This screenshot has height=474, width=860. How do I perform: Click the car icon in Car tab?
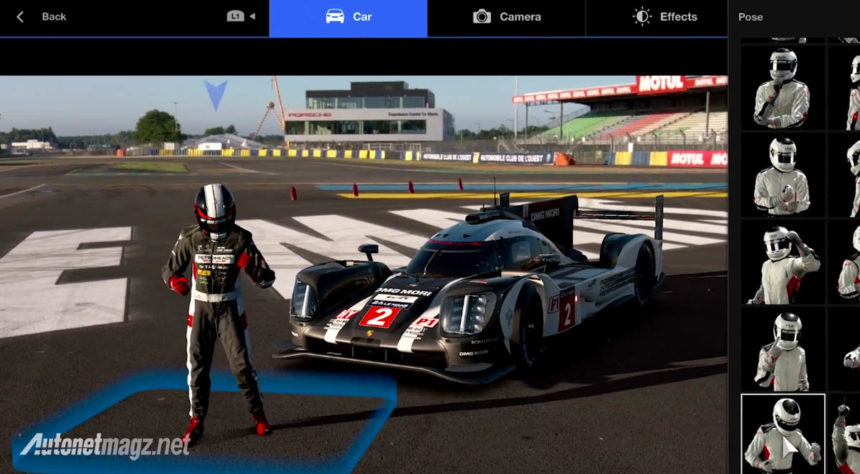(335, 16)
